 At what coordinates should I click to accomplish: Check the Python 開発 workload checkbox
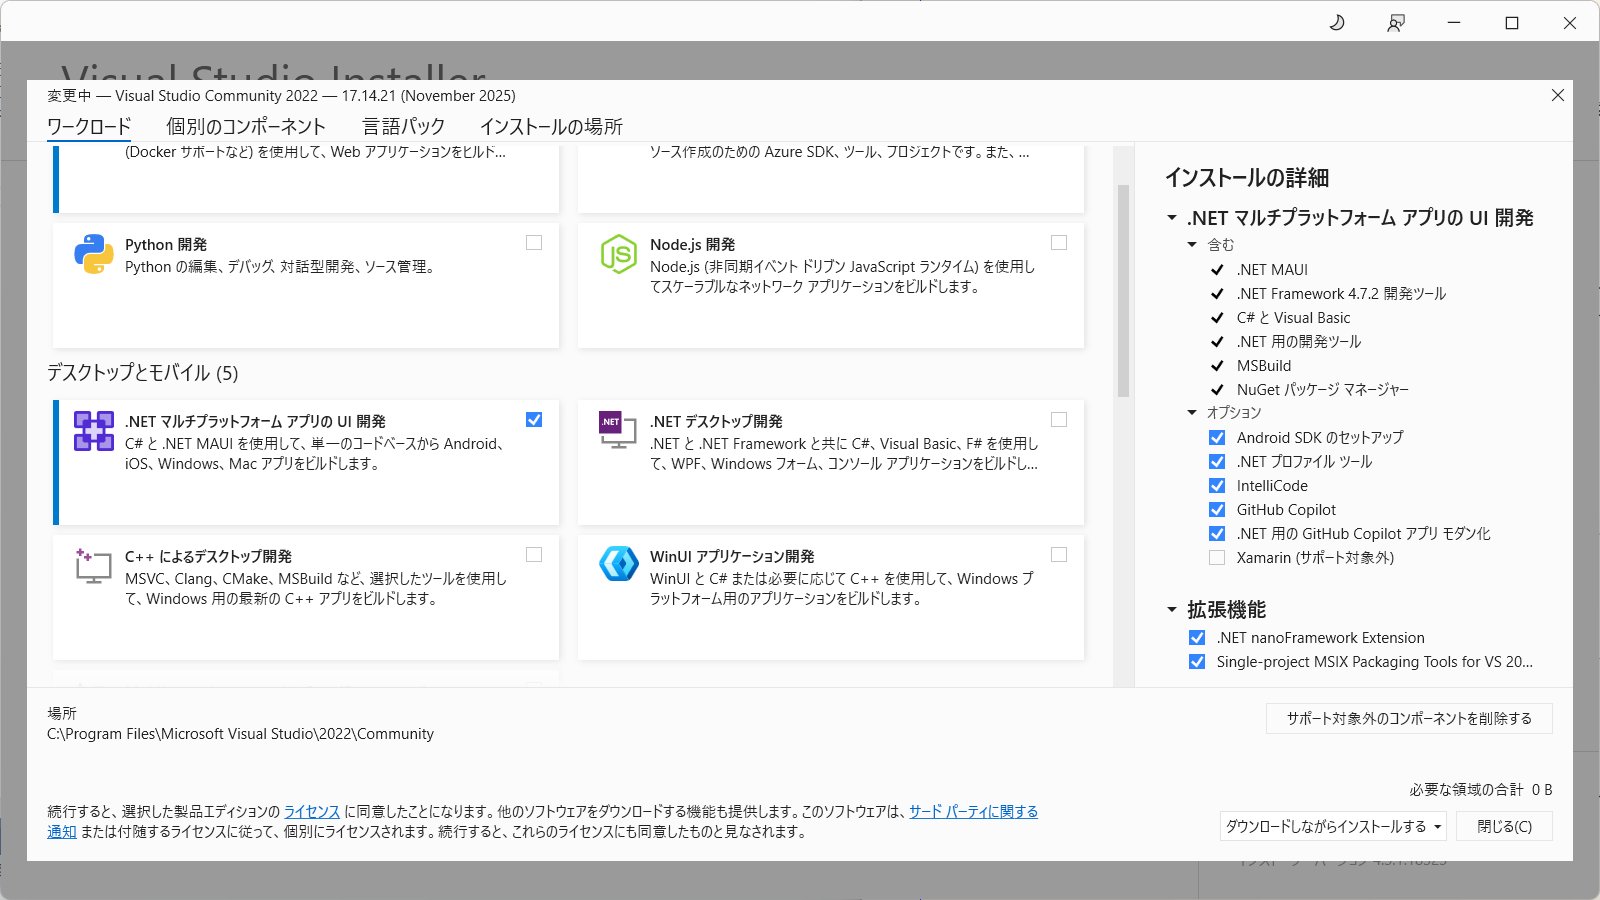(x=534, y=243)
